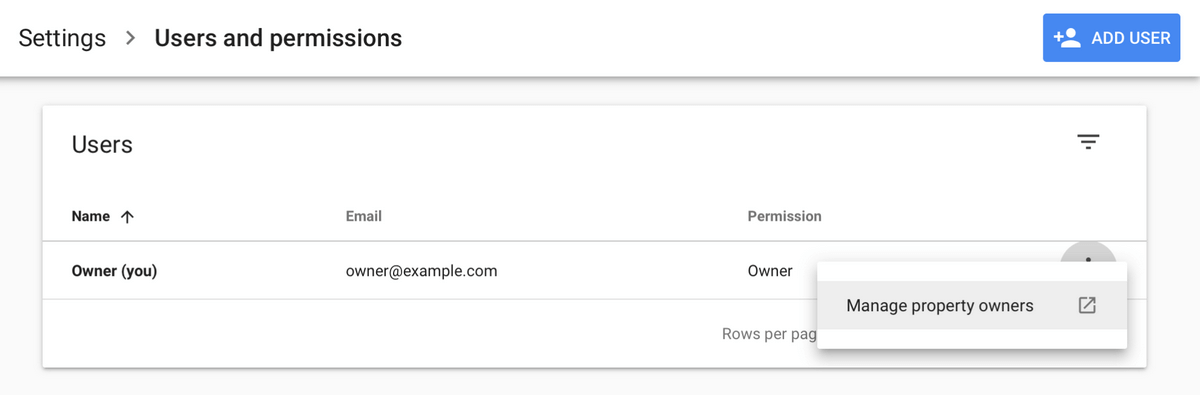Image resolution: width=1200 pixels, height=395 pixels.
Task: Dismiss menu by clicking gray page background
Action: (x=600, y=382)
